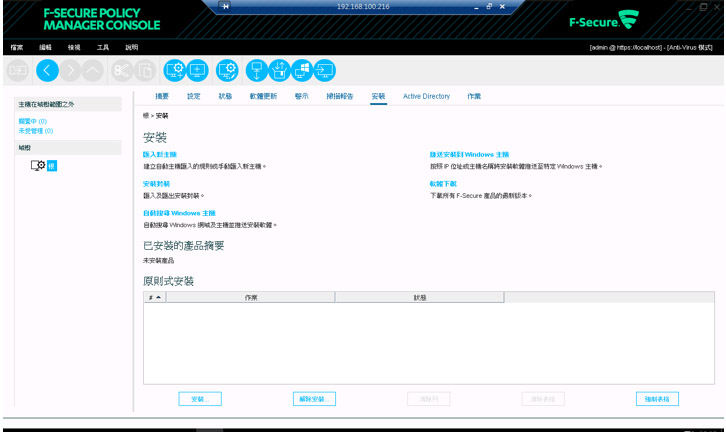Switch to the 警示 tab
The image size is (726, 432).
pos(301,96)
